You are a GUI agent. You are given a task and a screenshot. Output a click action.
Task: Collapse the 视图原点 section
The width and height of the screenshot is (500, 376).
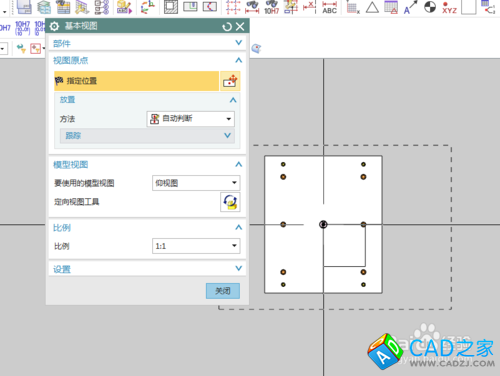[x=239, y=60]
